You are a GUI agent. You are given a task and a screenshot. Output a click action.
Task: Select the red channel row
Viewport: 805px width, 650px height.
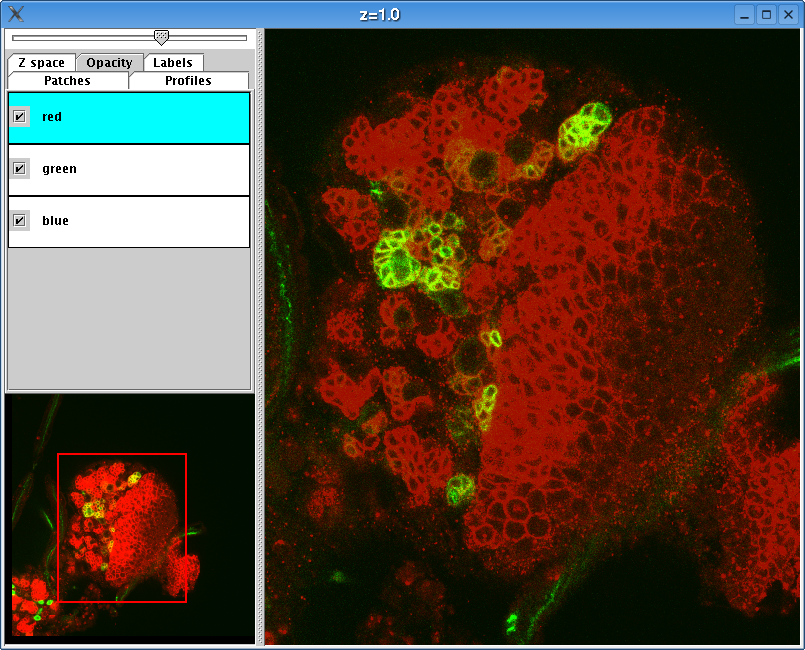140,117
